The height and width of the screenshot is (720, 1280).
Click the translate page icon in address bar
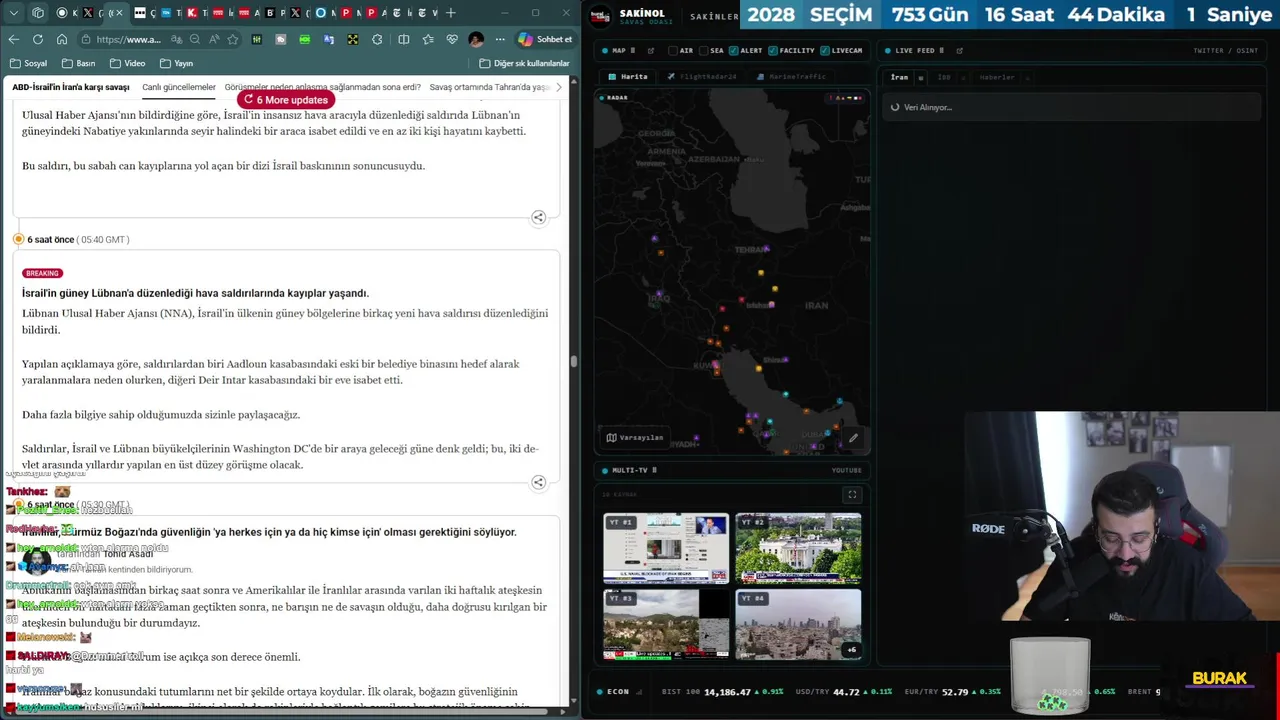pos(176,39)
